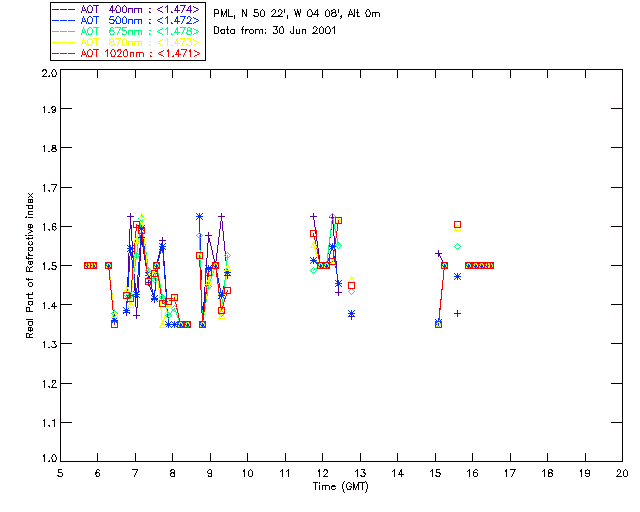This screenshot has height=512, width=640.
Task: Click the 'Time (GMT)' x-axis label
Action: coord(340,487)
